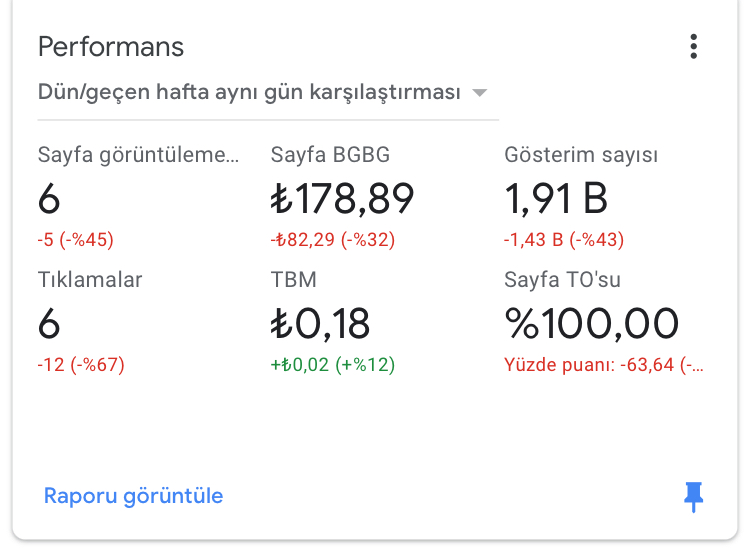The image size is (750, 548).
Task: Select the Sayfa görüntüleme metric label
Action: (138, 155)
